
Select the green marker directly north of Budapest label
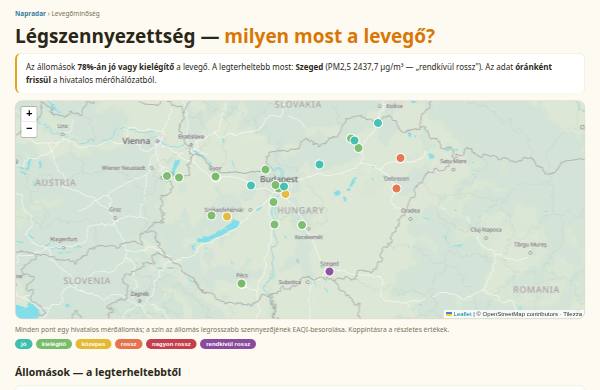pos(266,169)
